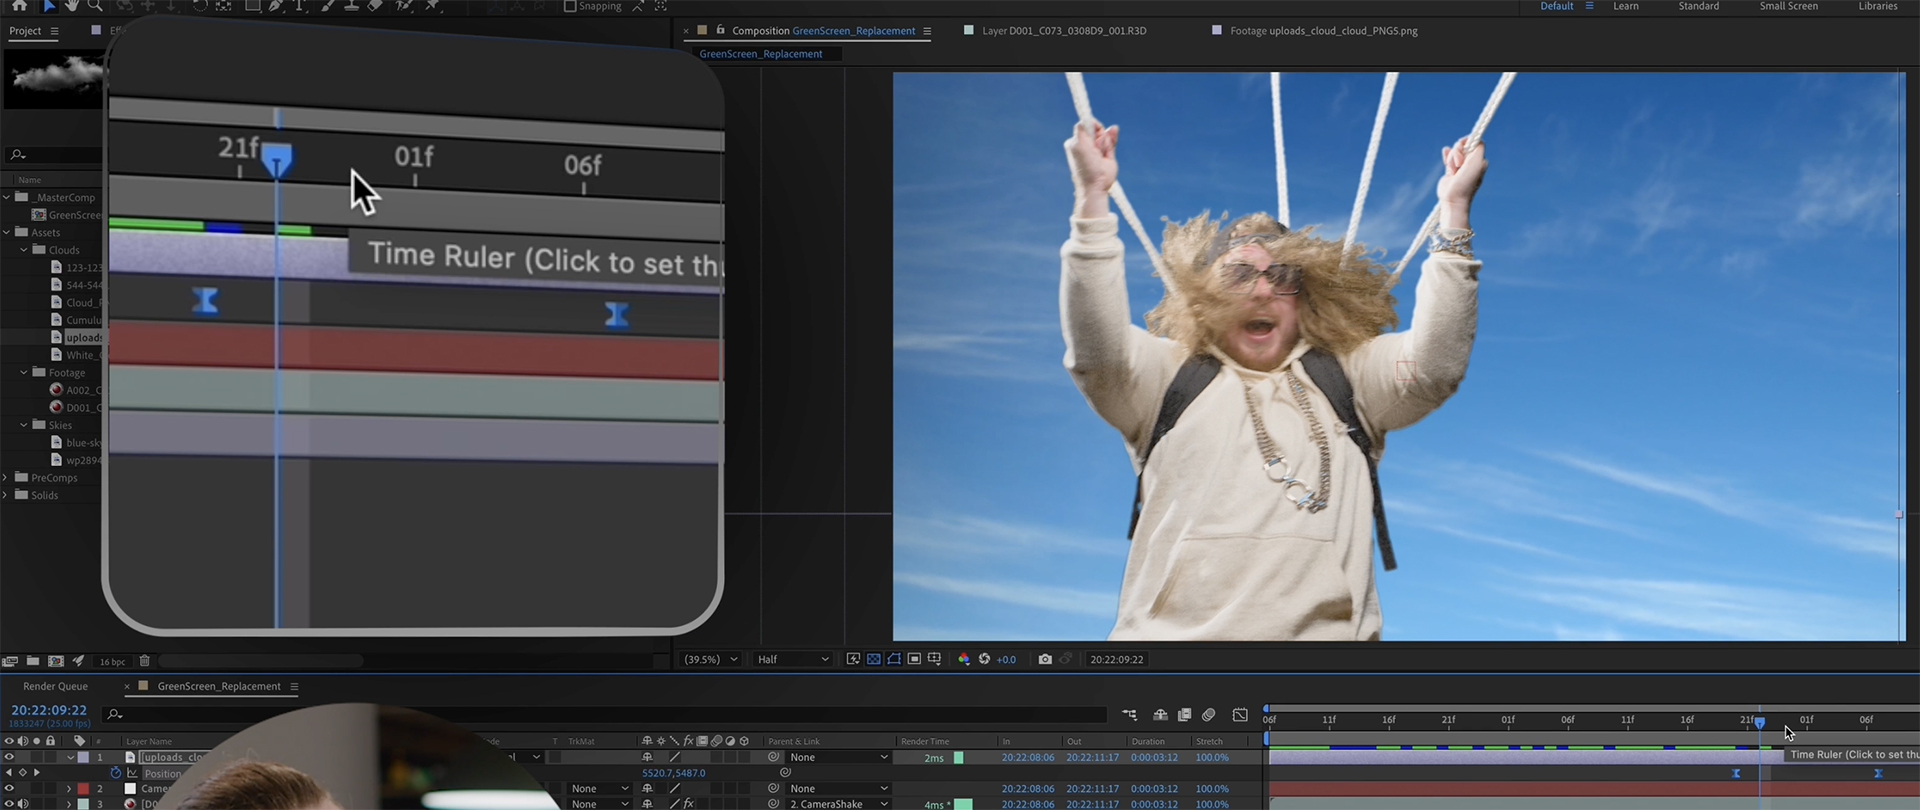Select the Clone Stamp tool
Image resolution: width=1920 pixels, height=810 pixels.
351,5
